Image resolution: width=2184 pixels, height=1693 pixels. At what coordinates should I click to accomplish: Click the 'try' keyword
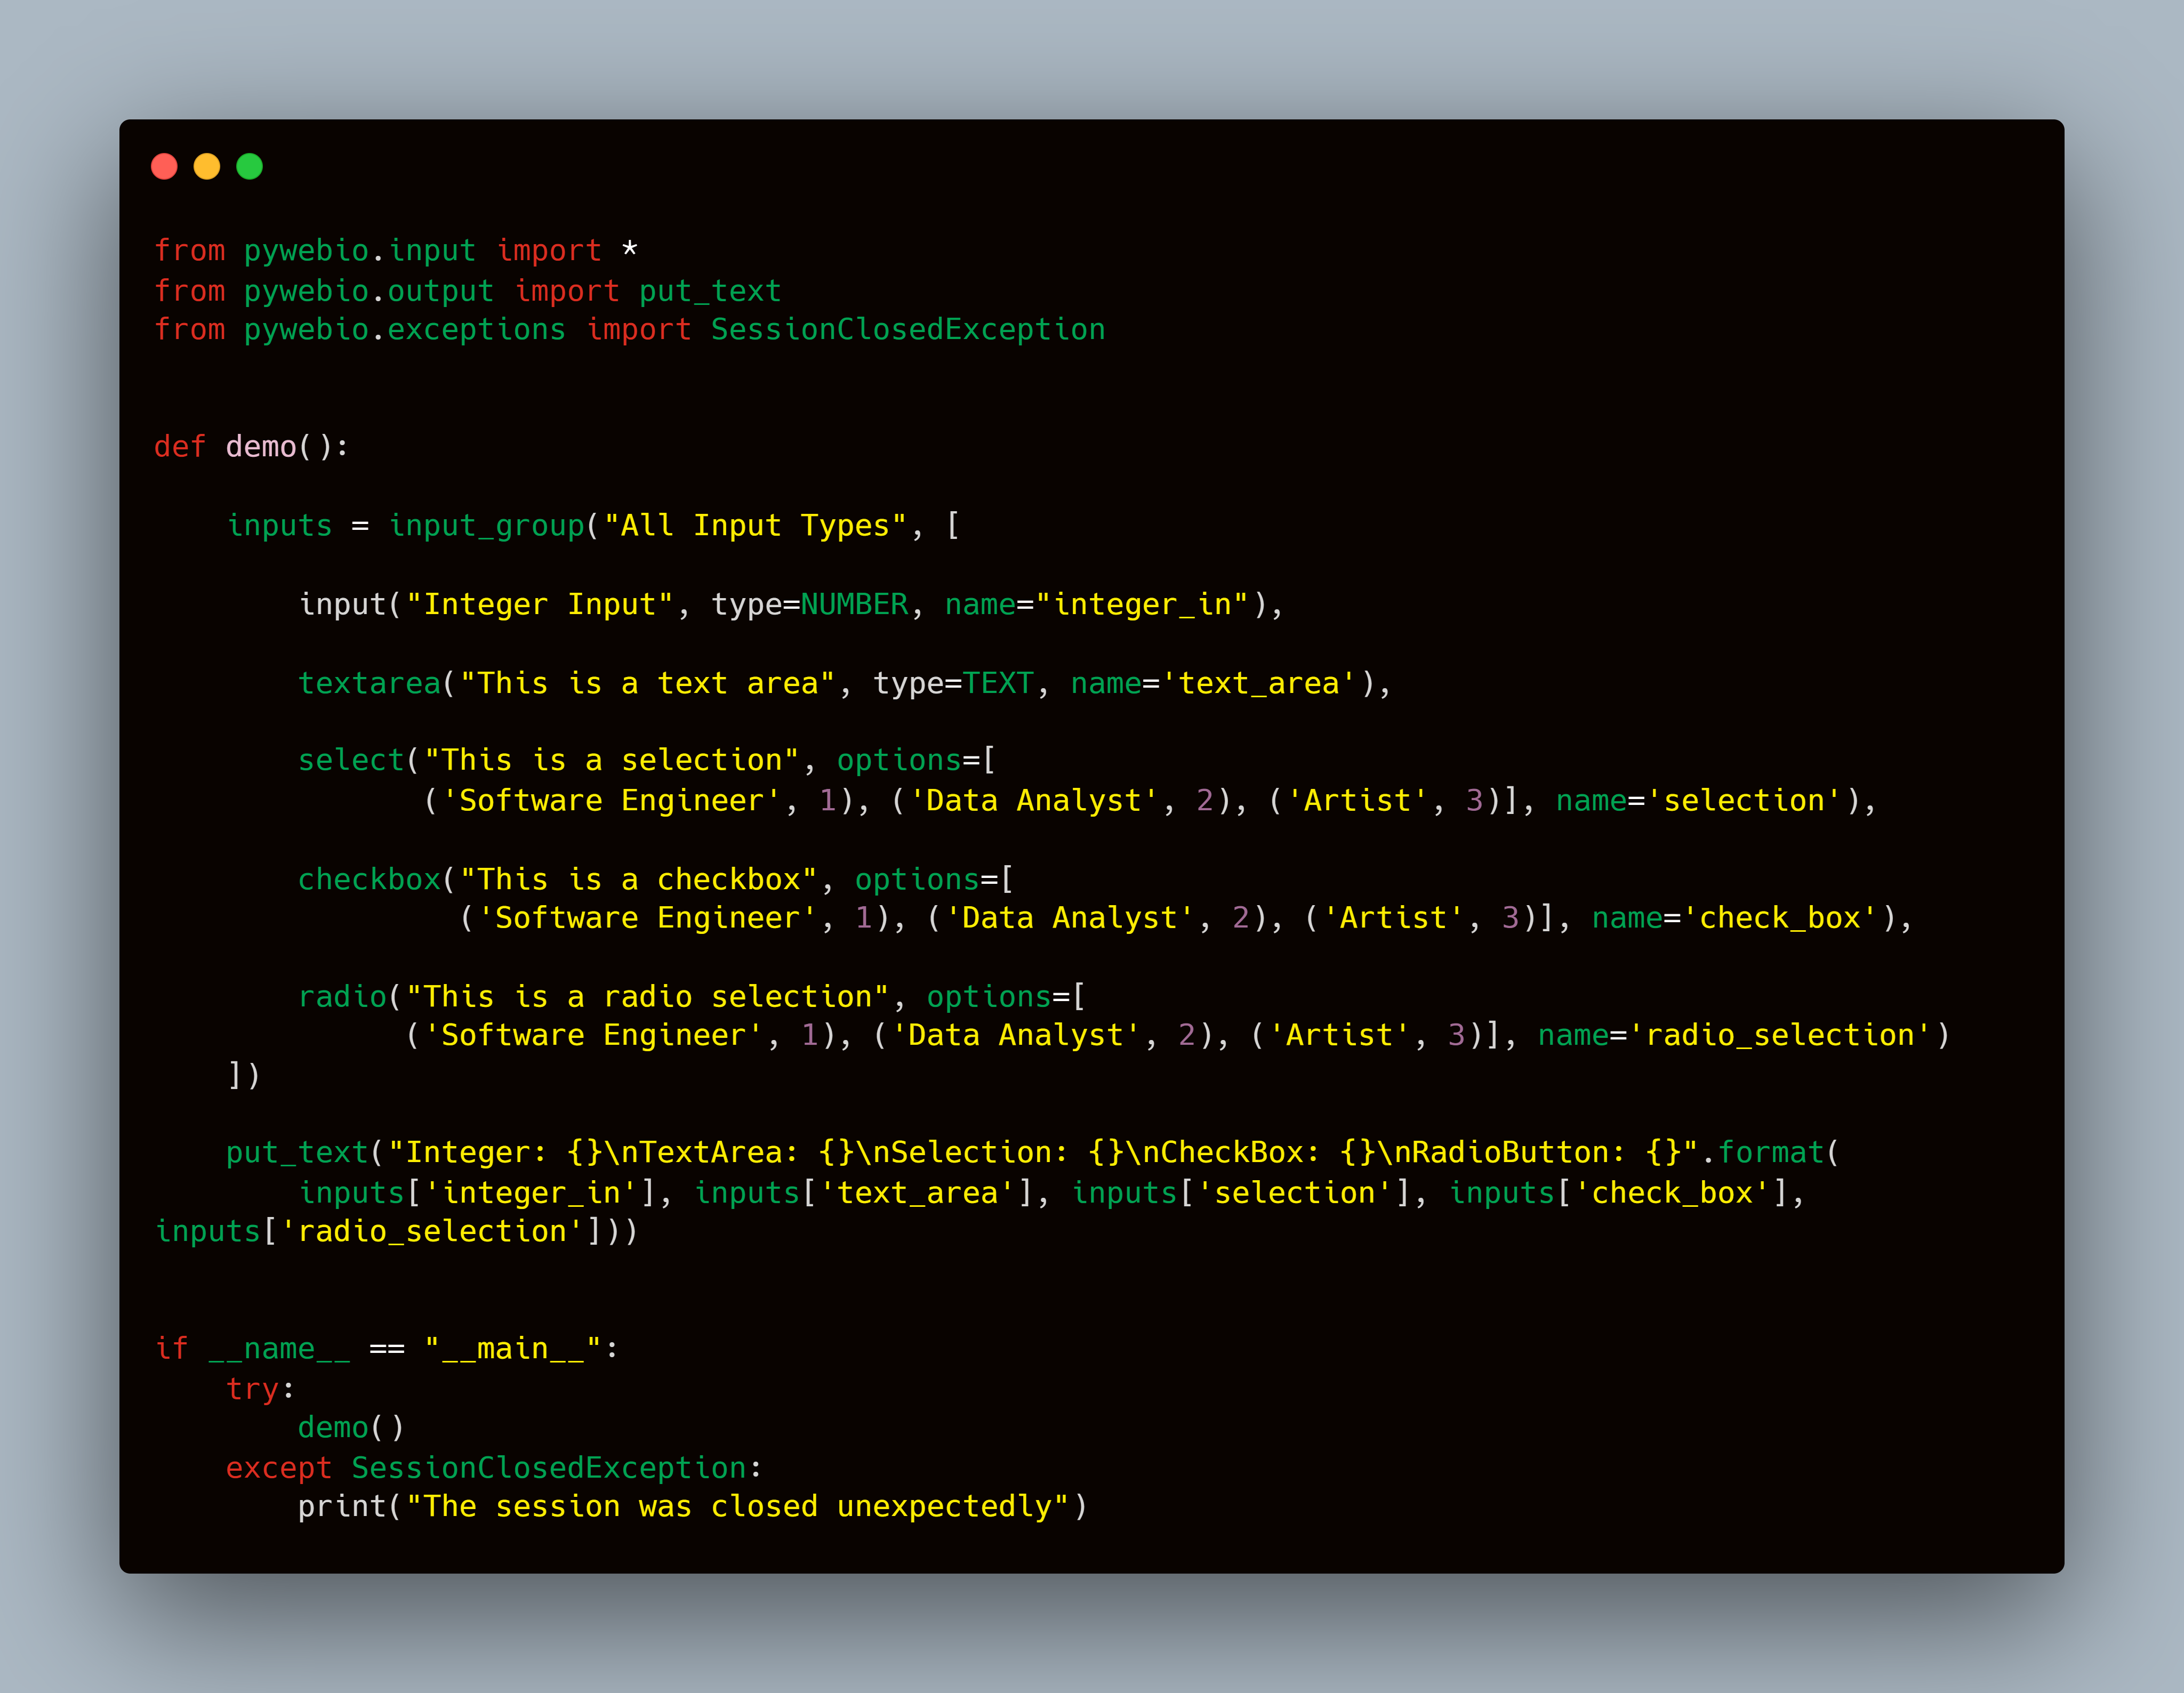(252, 1389)
